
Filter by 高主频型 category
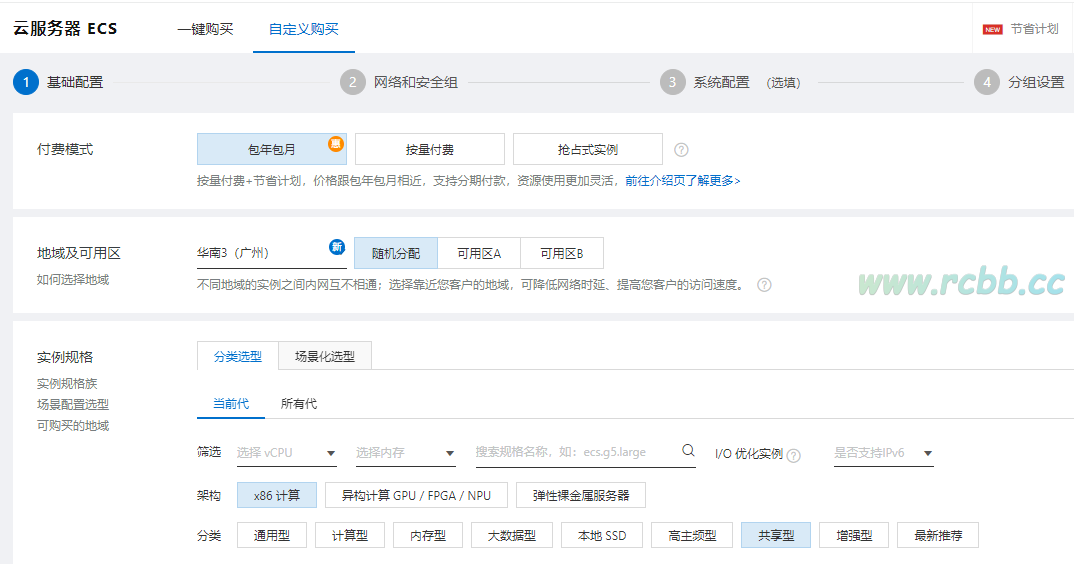pyautogui.click(x=692, y=535)
